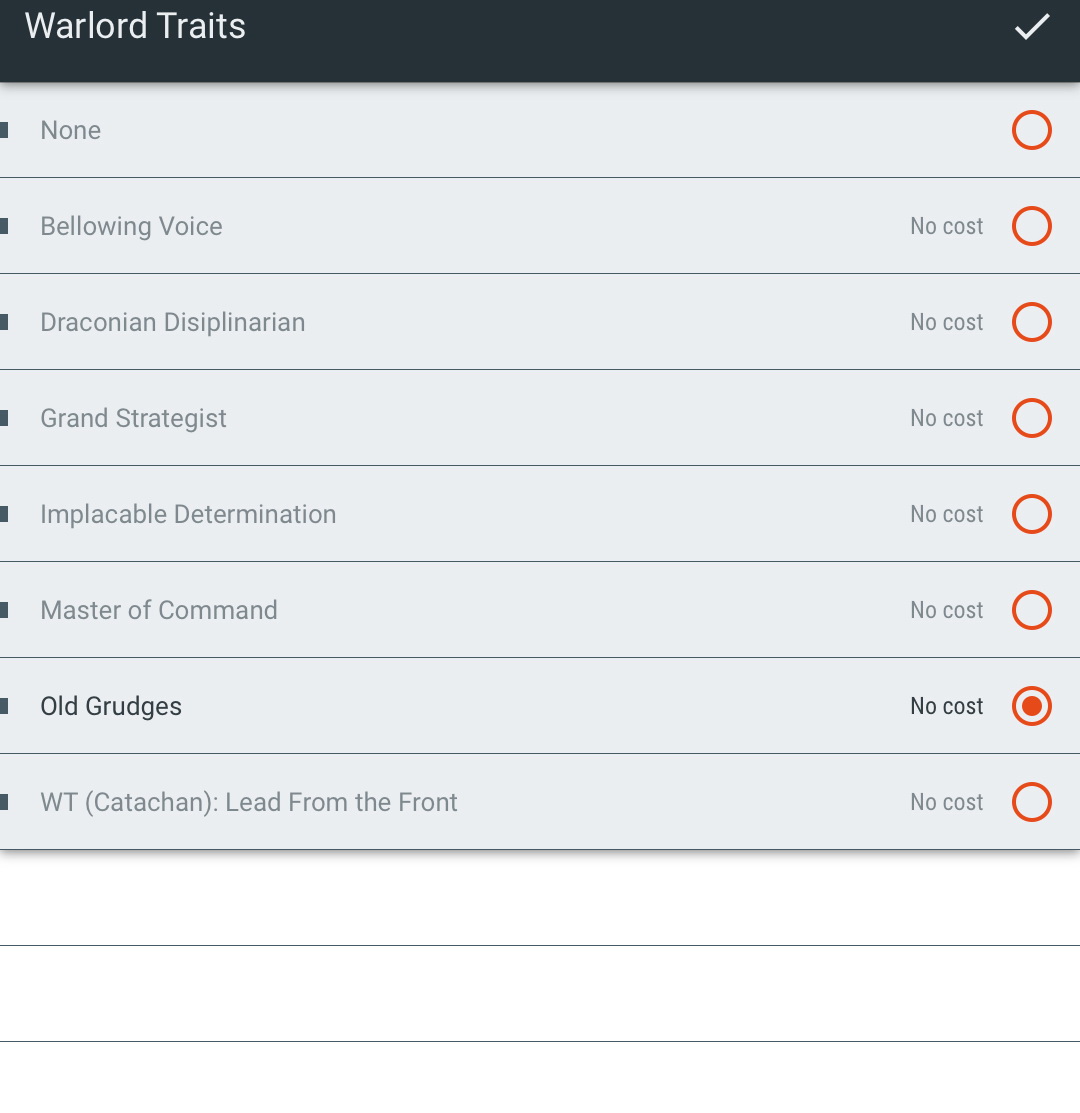
Task: Click the Implacable Determination label
Action: pyautogui.click(x=188, y=515)
